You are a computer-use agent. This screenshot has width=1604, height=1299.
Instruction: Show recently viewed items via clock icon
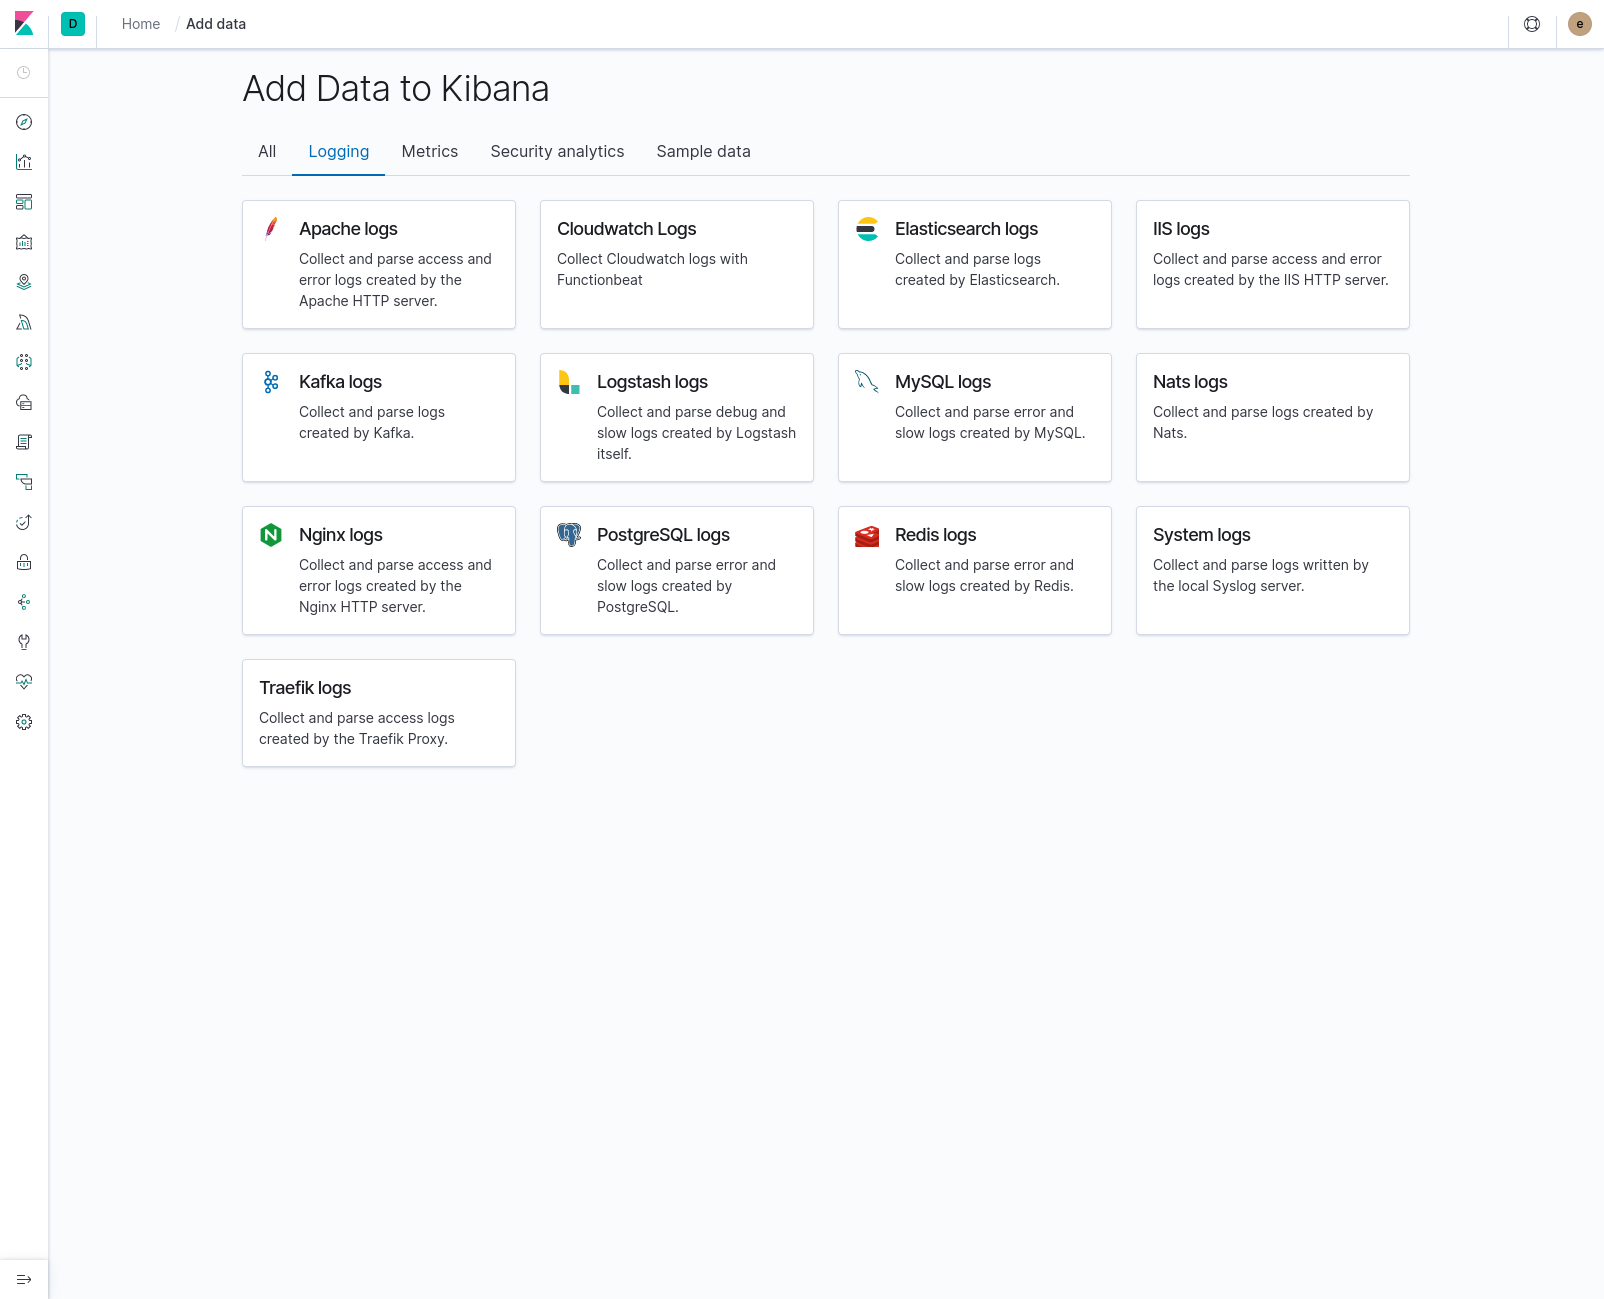(24, 72)
